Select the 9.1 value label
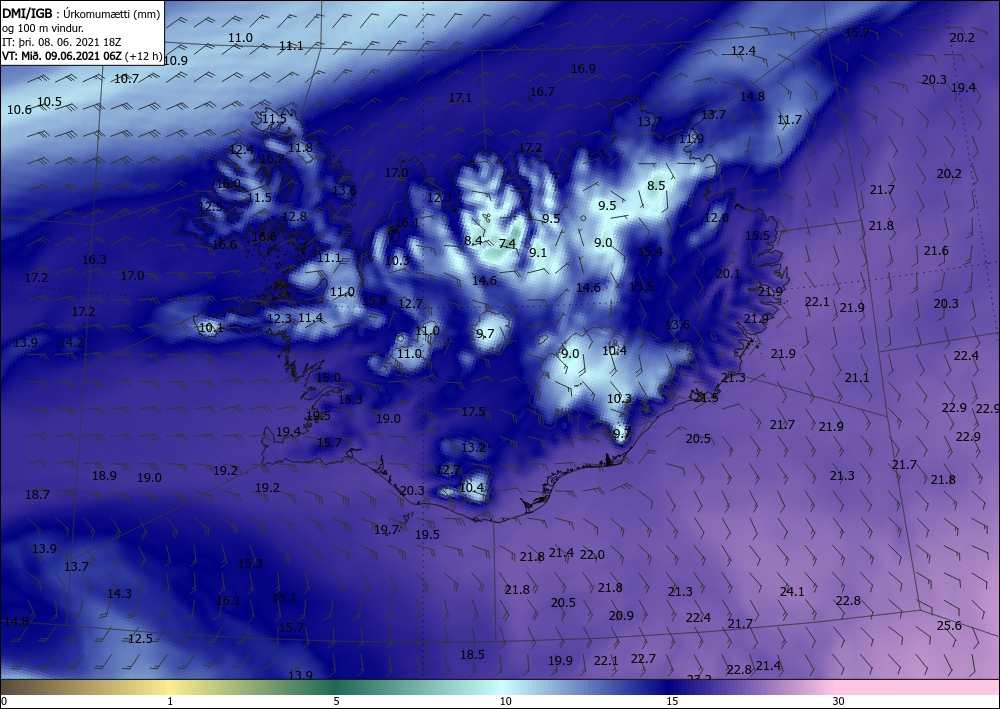The image size is (1000, 709). (x=538, y=252)
